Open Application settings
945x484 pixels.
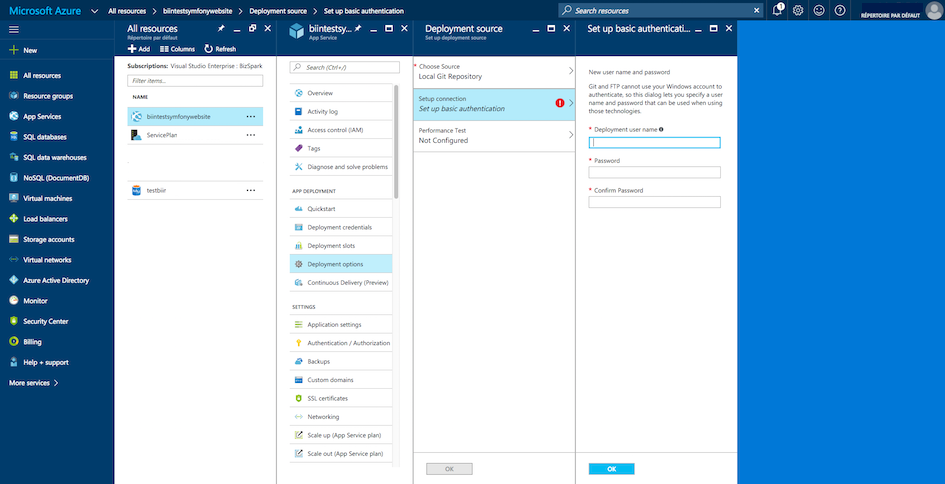pyautogui.click(x=341, y=325)
